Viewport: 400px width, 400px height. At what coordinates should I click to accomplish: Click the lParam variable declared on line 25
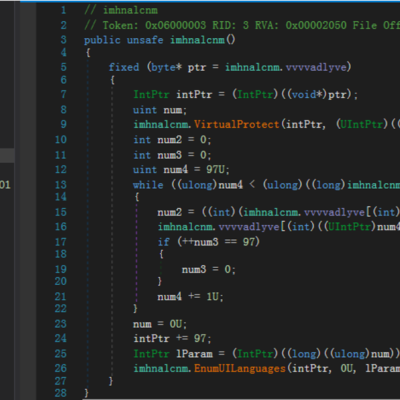tap(194, 354)
